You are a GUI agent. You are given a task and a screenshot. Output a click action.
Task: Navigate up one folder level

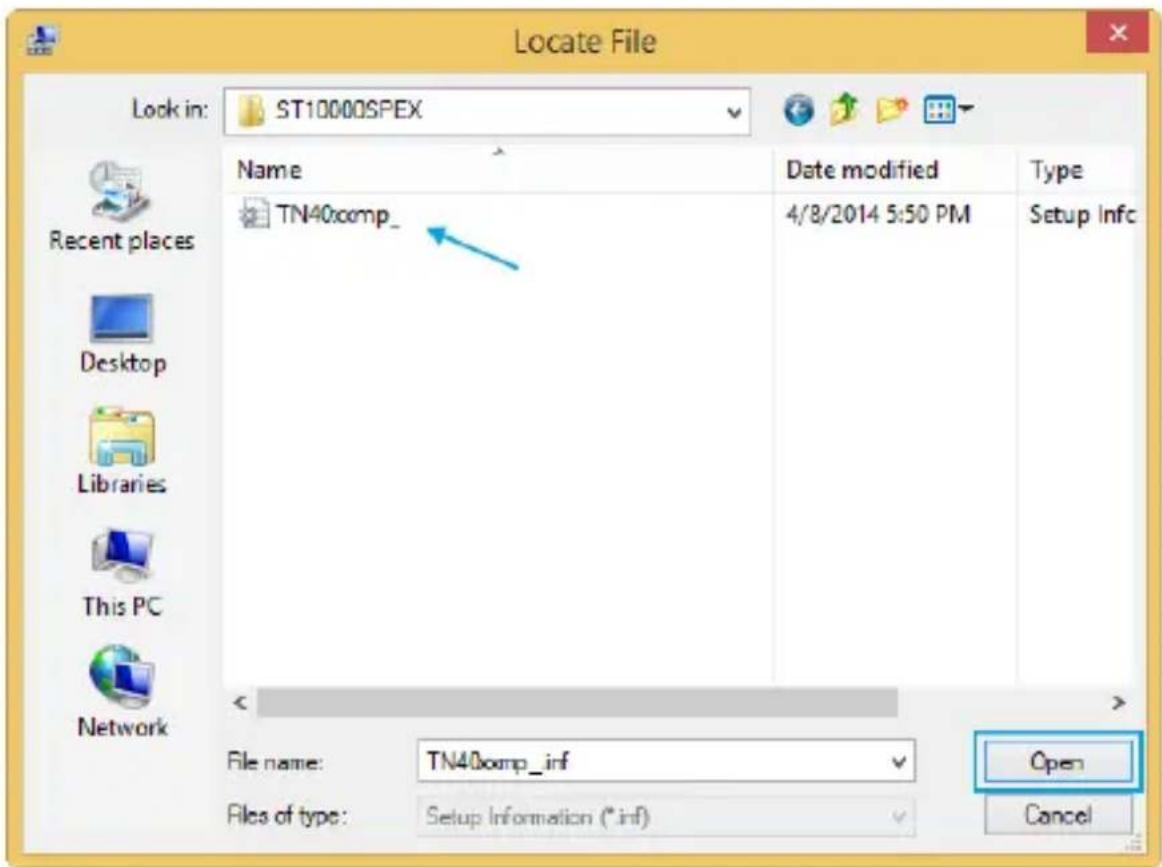pos(844,110)
